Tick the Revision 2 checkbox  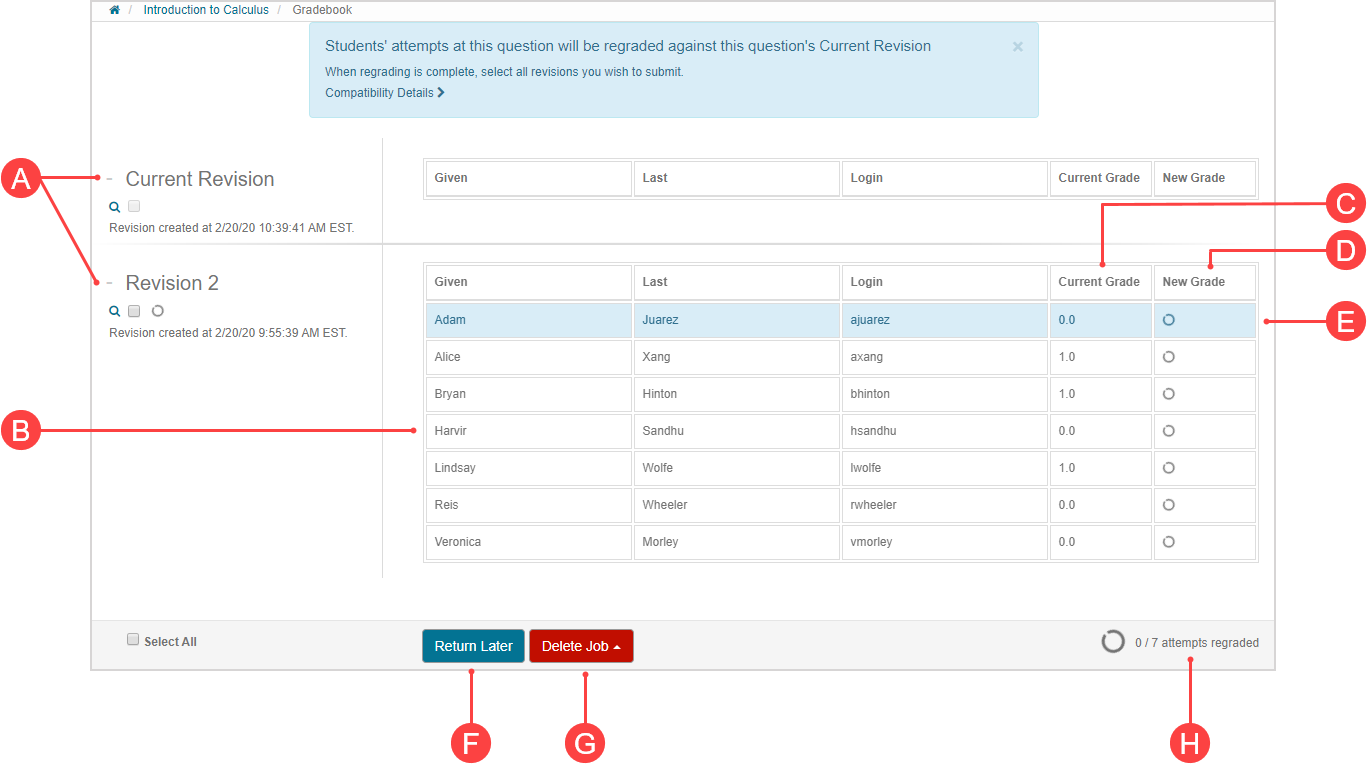click(x=134, y=311)
